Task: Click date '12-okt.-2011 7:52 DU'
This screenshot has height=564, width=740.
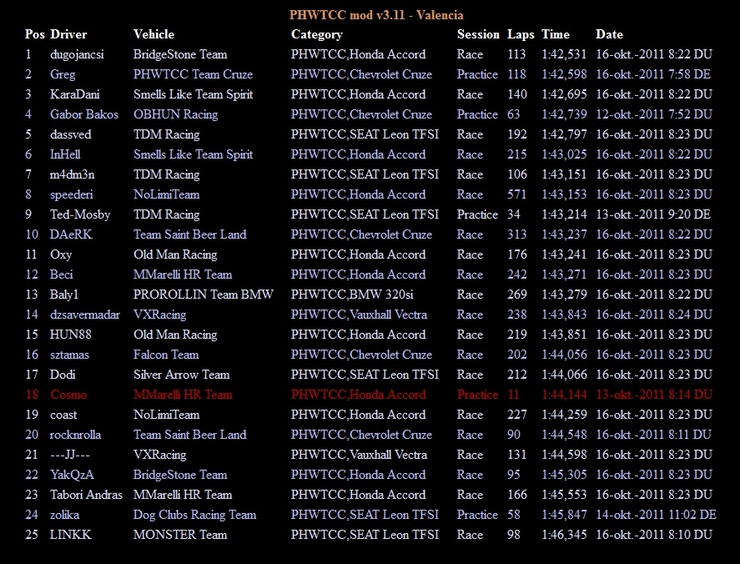Action: coord(654,115)
